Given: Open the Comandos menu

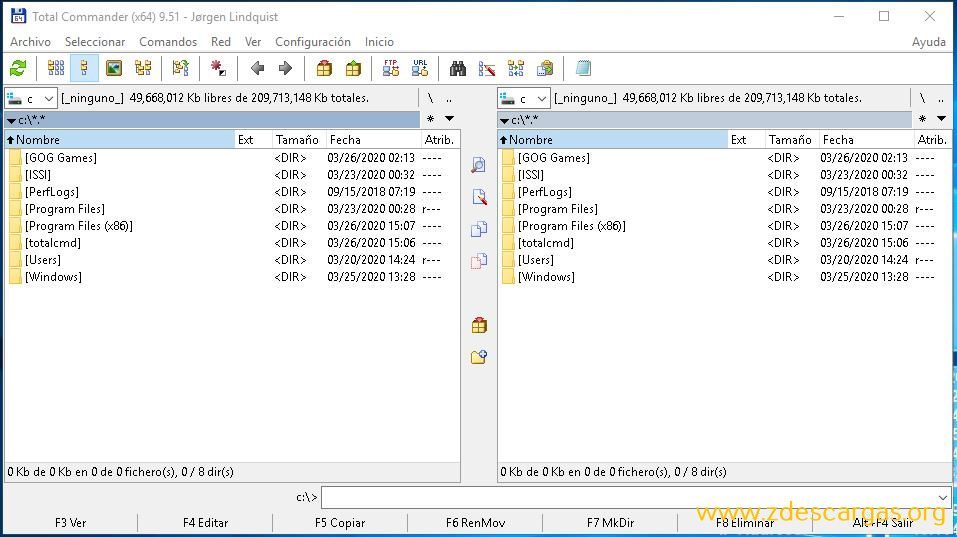Looking at the screenshot, I should tap(168, 41).
